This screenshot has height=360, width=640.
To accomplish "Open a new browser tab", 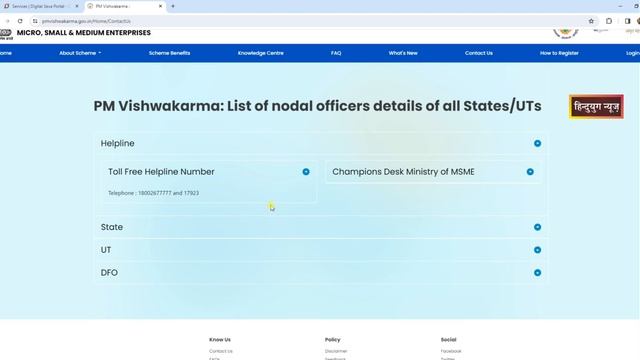I will (173, 6).
